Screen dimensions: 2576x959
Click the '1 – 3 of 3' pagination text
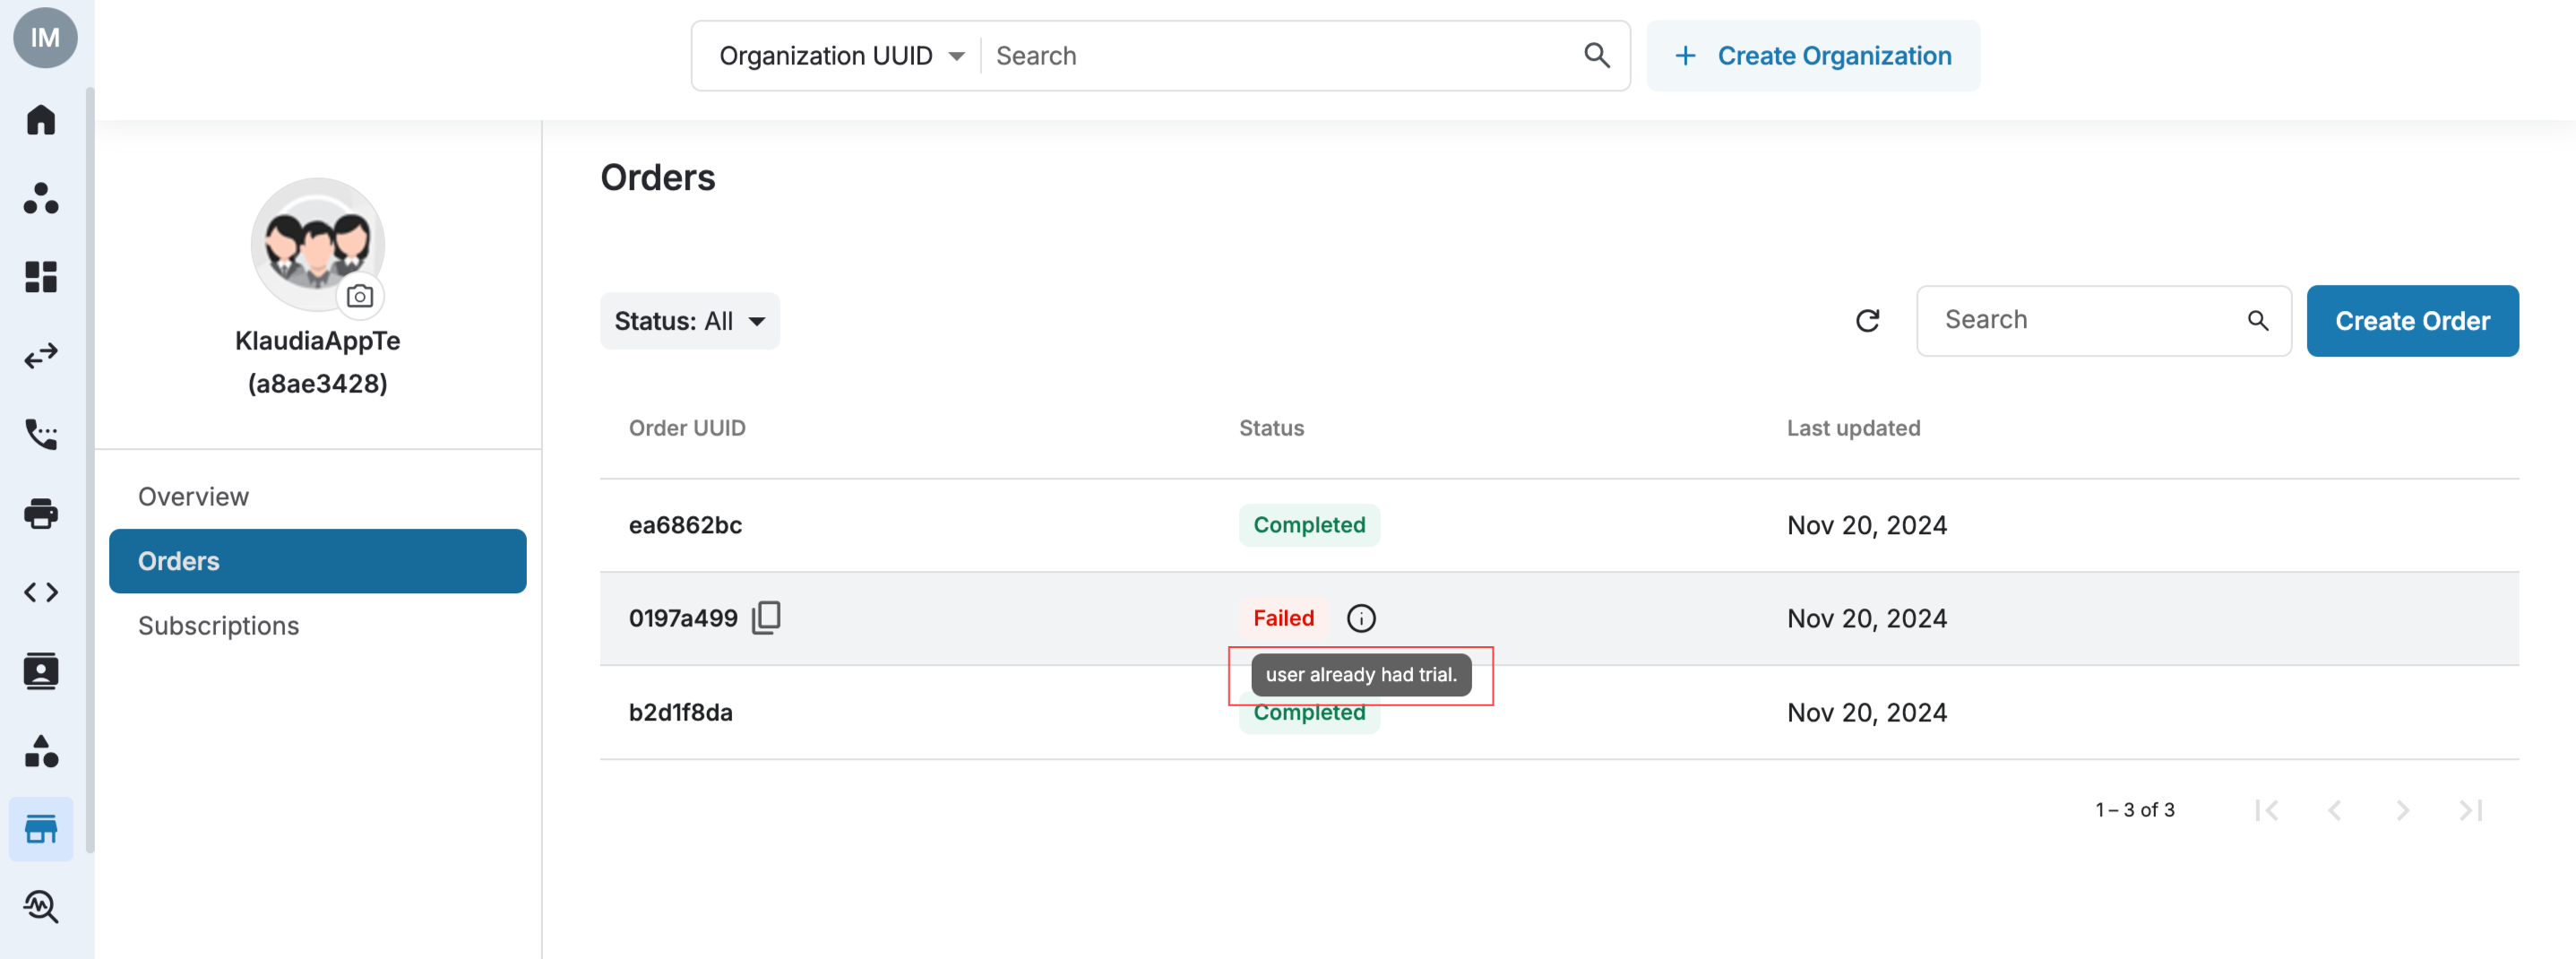[x=2135, y=810]
